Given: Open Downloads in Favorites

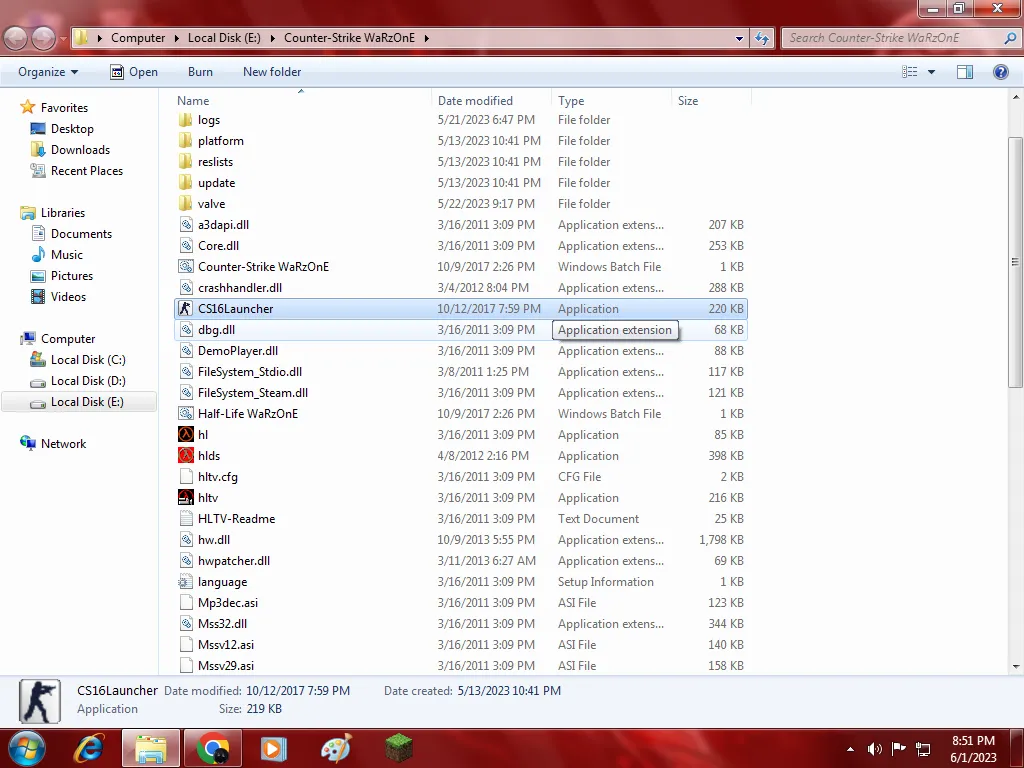Looking at the screenshot, I should [x=80, y=150].
